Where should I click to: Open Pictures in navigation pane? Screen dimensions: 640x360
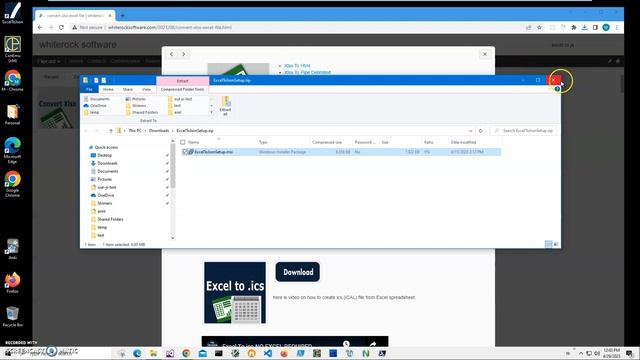pyautogui.click(x=101, y=179)
